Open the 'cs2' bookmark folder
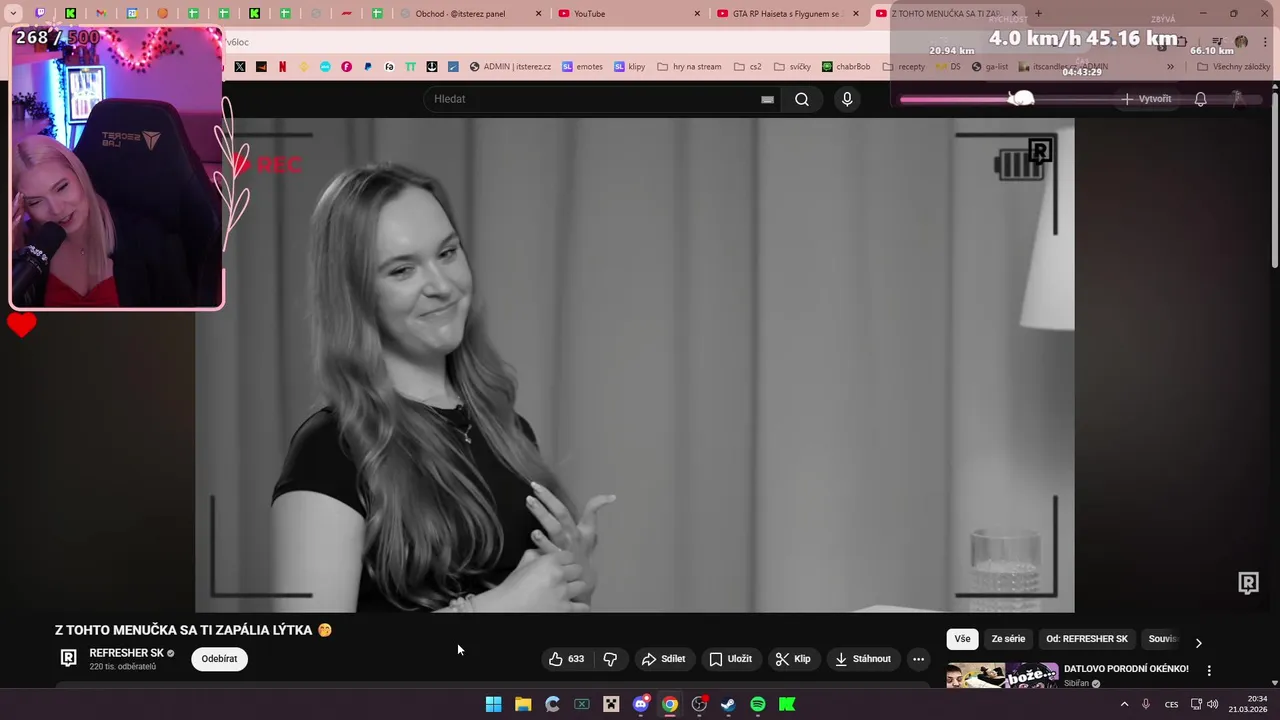This screenshot has width=1280, height=720. click(748, 67)
